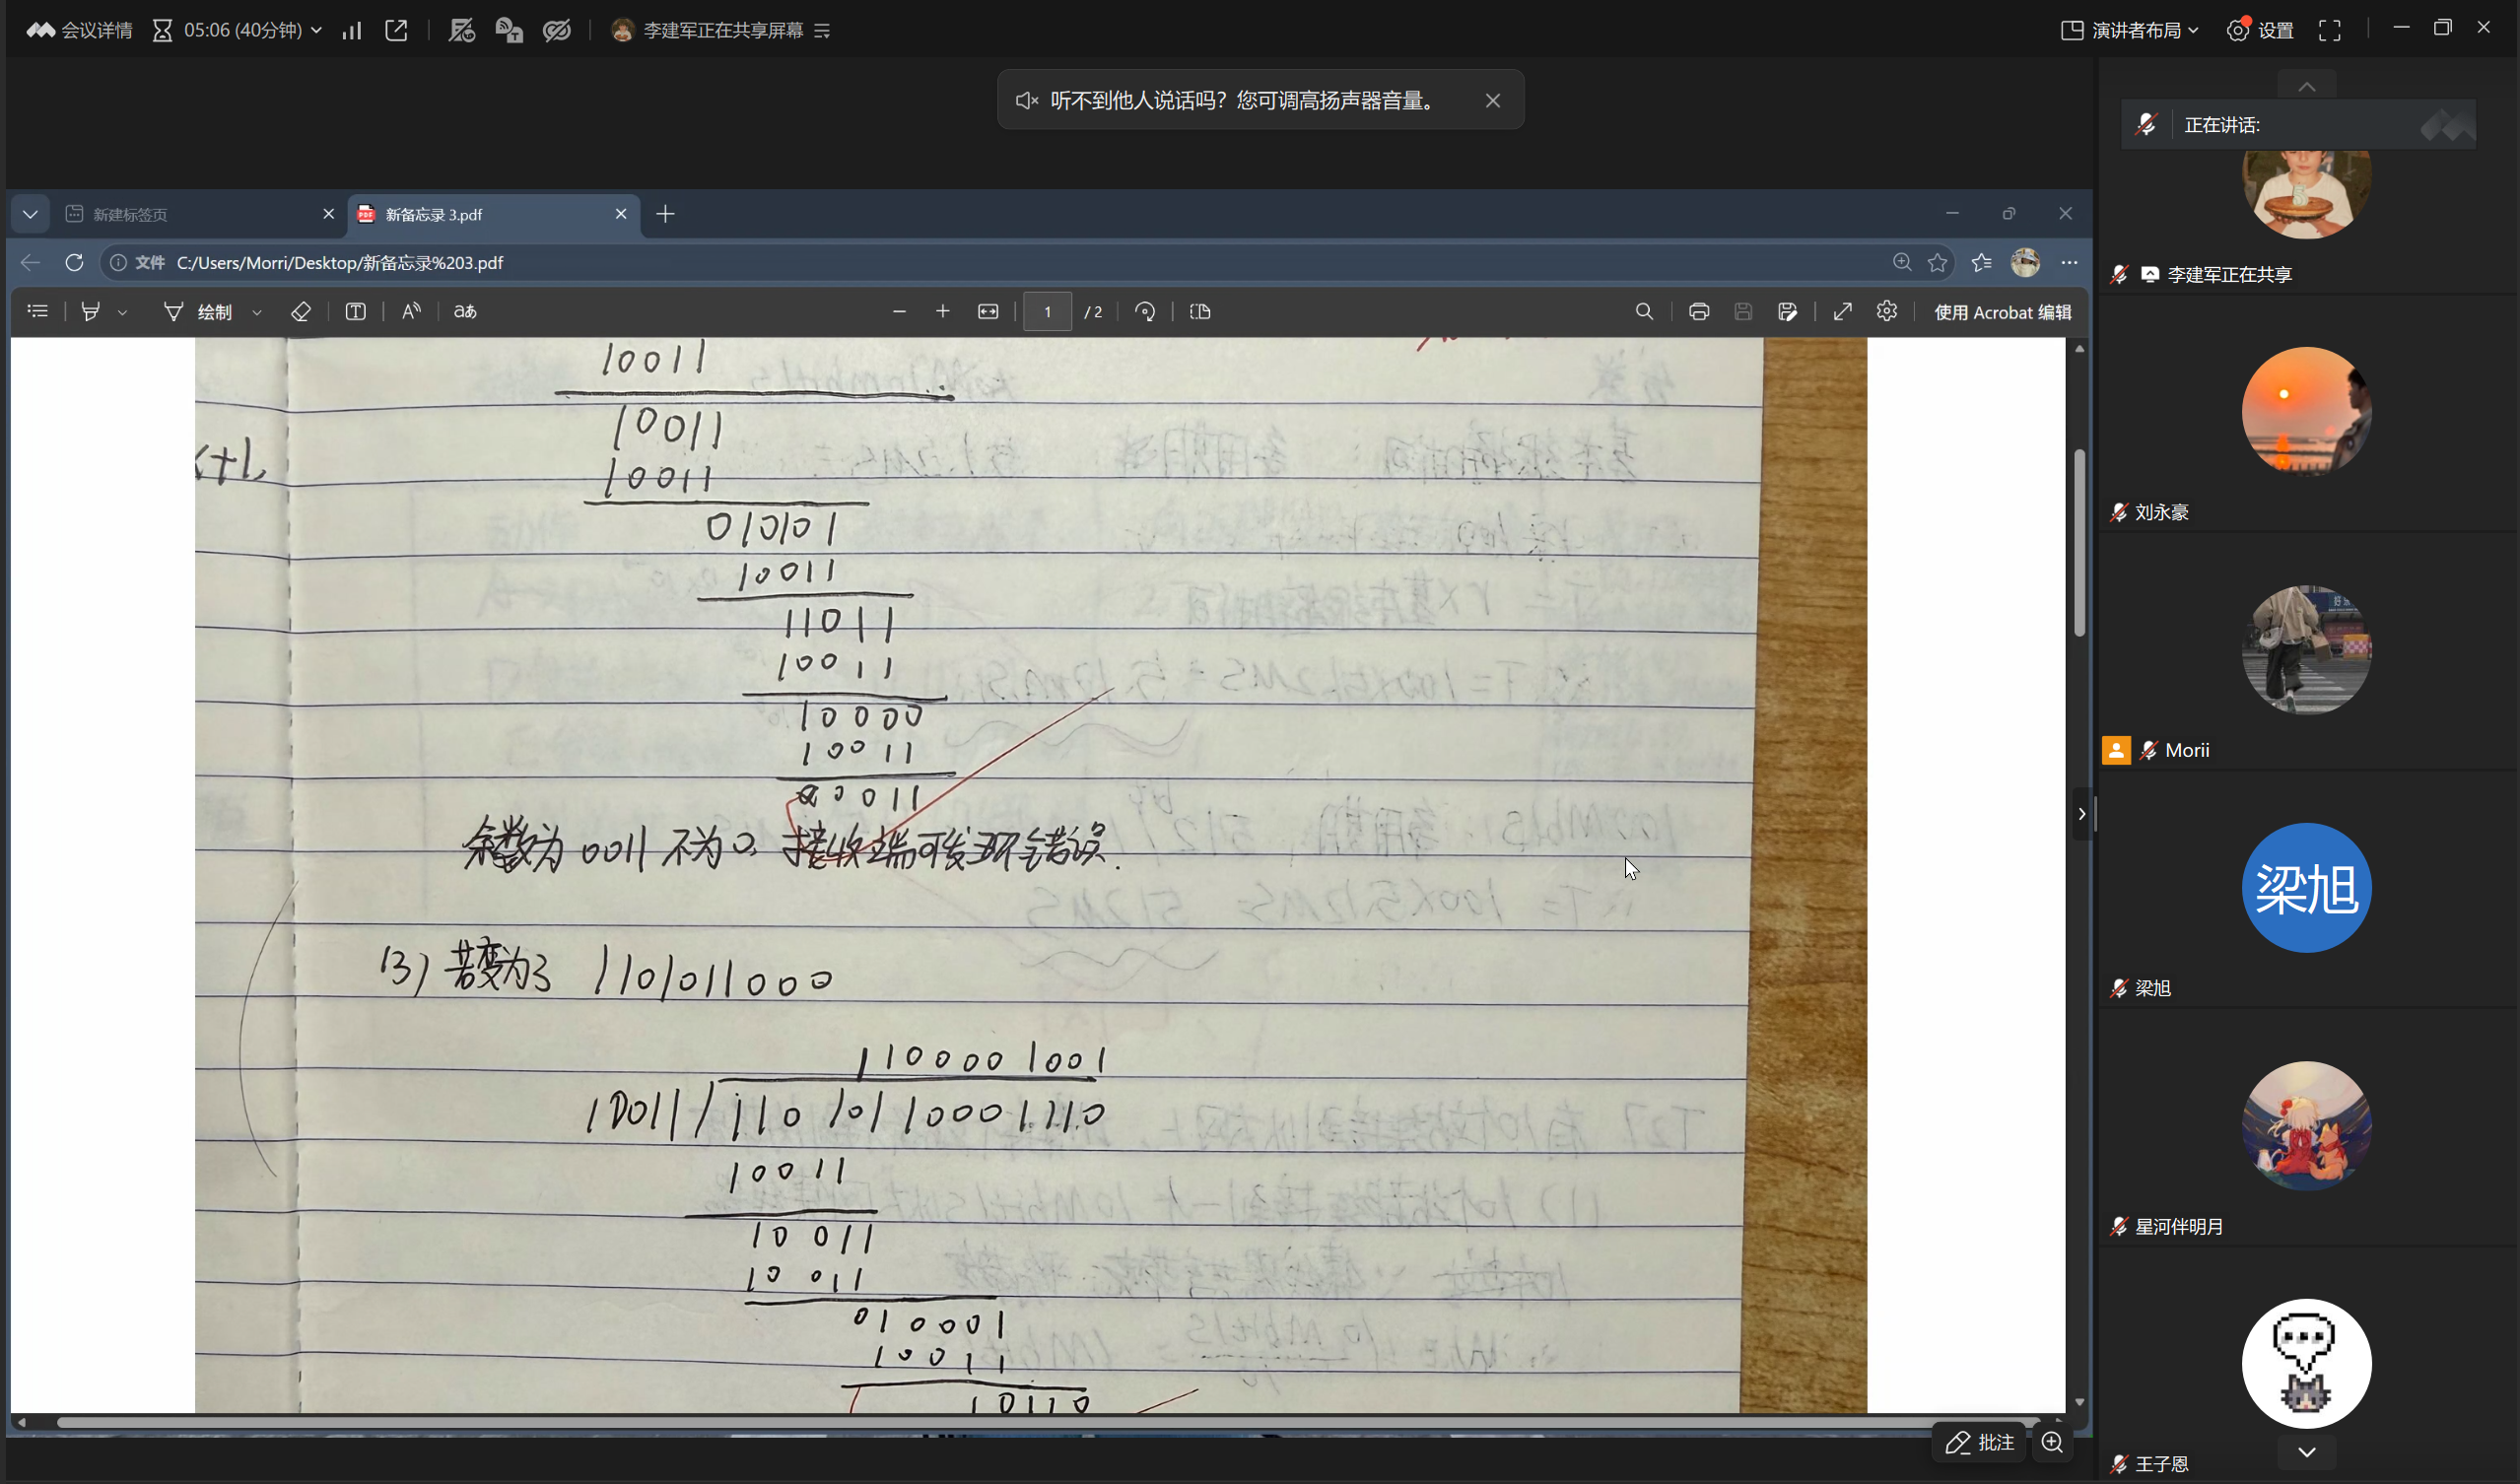Expand the highlight color options arrow
Image resolution: width=2520 pixels, height=1484 pixels.
click(122, 312)
